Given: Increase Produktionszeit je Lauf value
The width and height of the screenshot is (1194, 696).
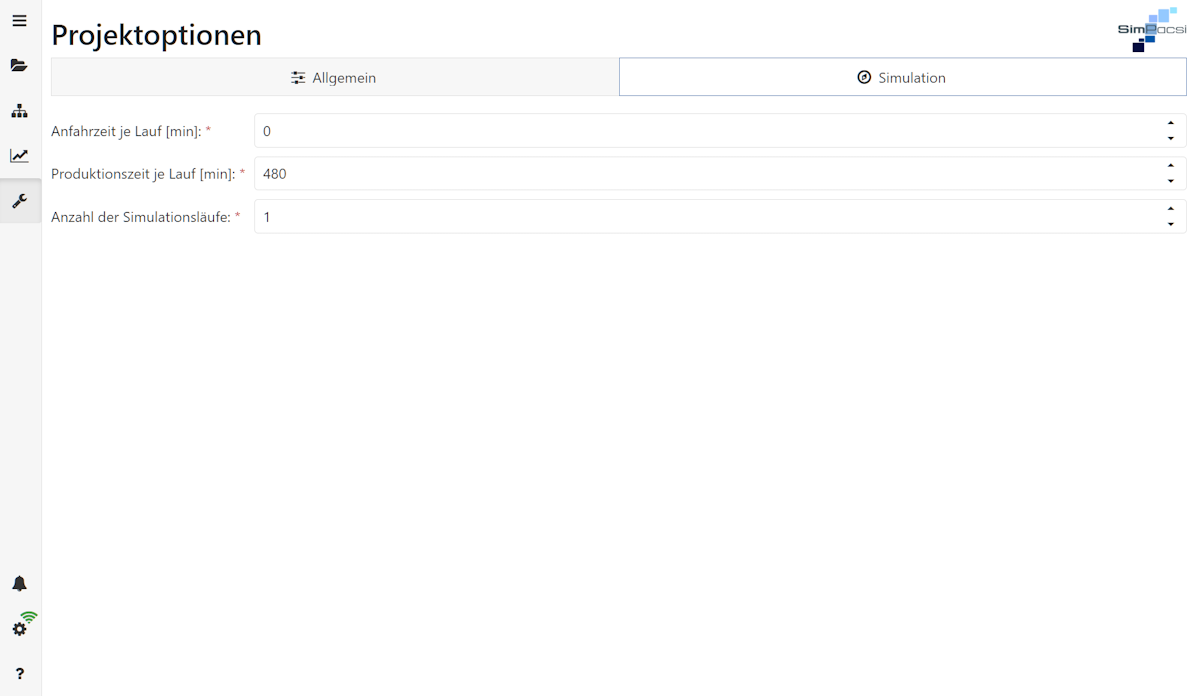Looking at the screenshot, I should tap(1170, 166).
